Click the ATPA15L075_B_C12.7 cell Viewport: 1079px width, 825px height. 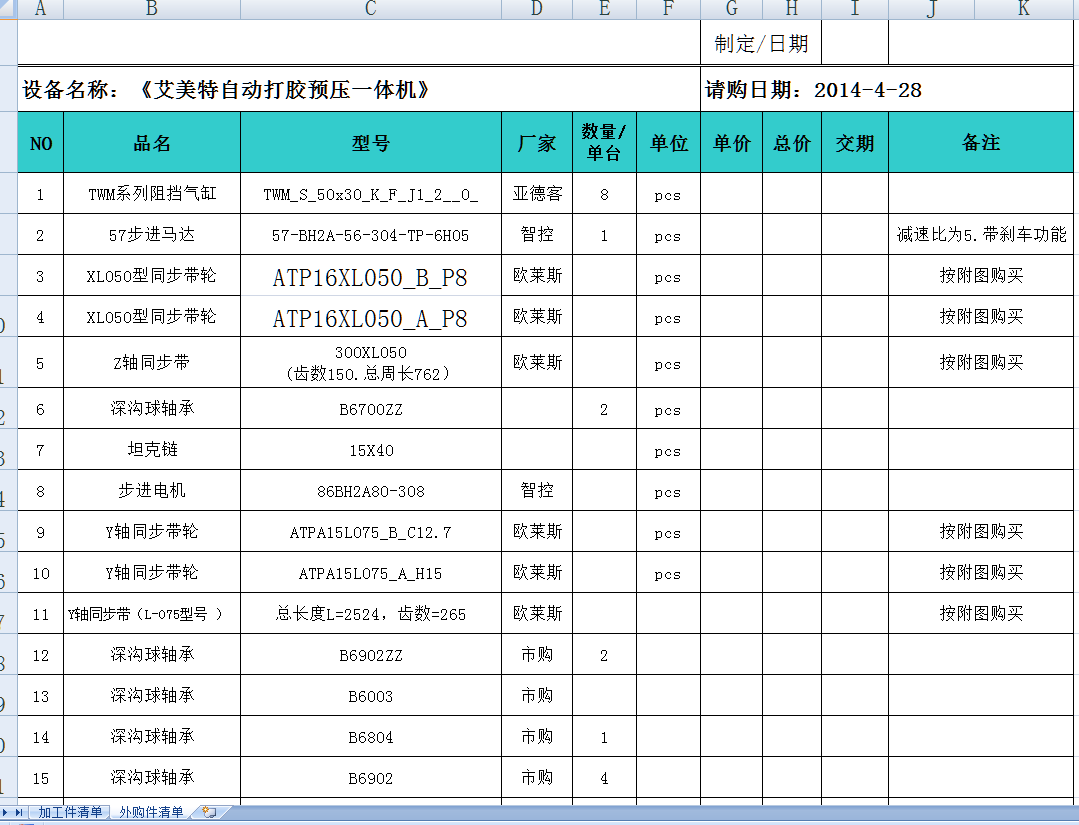[371, 532]
